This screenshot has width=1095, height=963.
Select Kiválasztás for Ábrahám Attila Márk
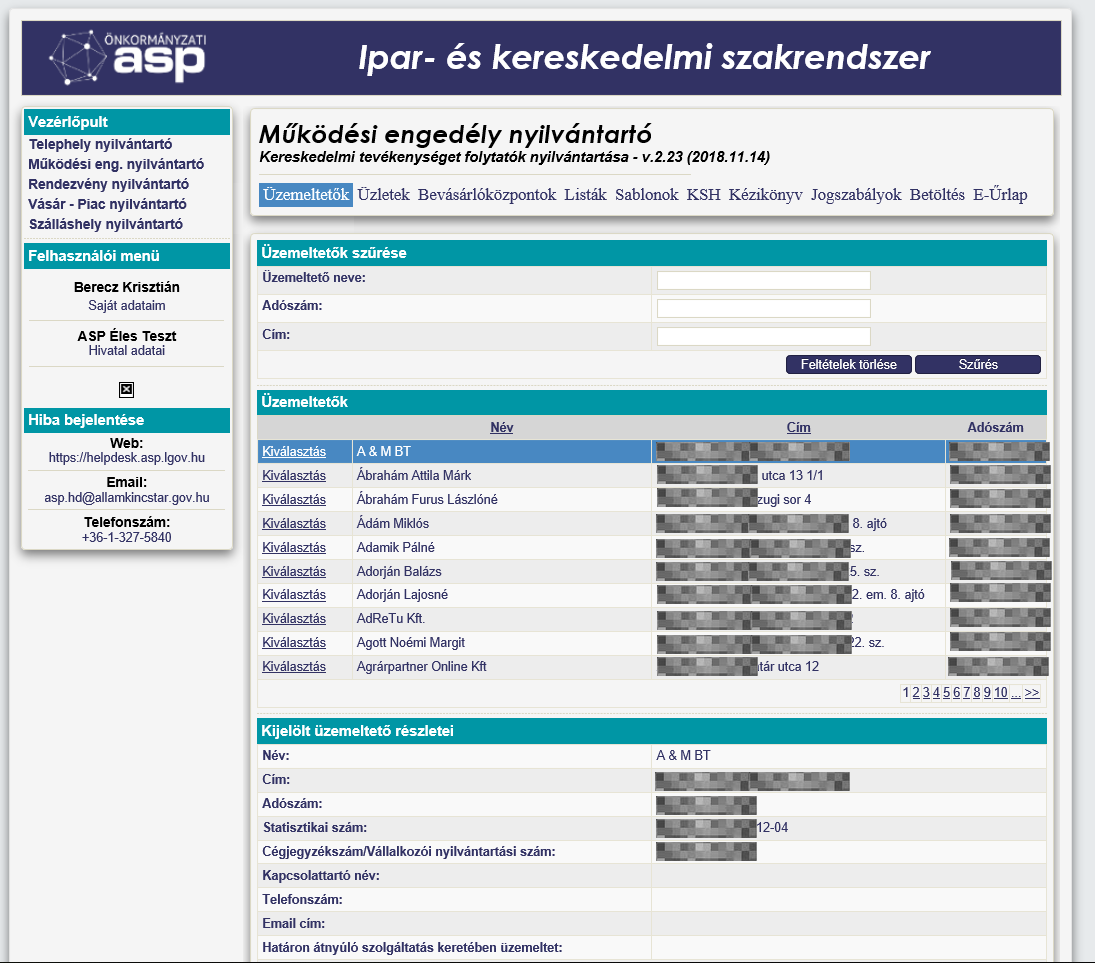coord(294,476)
